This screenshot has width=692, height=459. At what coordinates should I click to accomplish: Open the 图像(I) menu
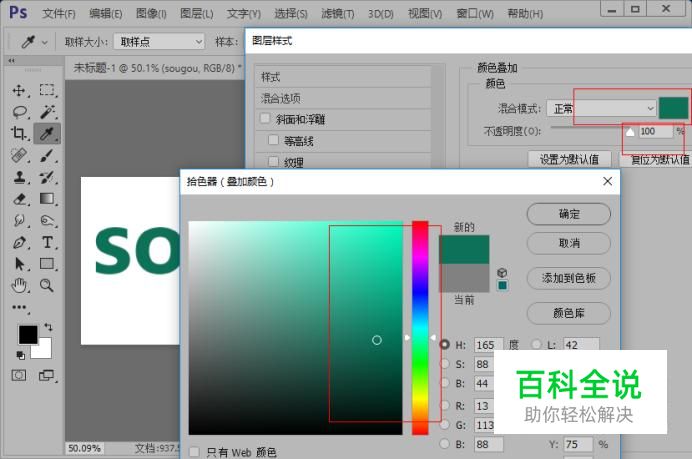pos(151,14)
